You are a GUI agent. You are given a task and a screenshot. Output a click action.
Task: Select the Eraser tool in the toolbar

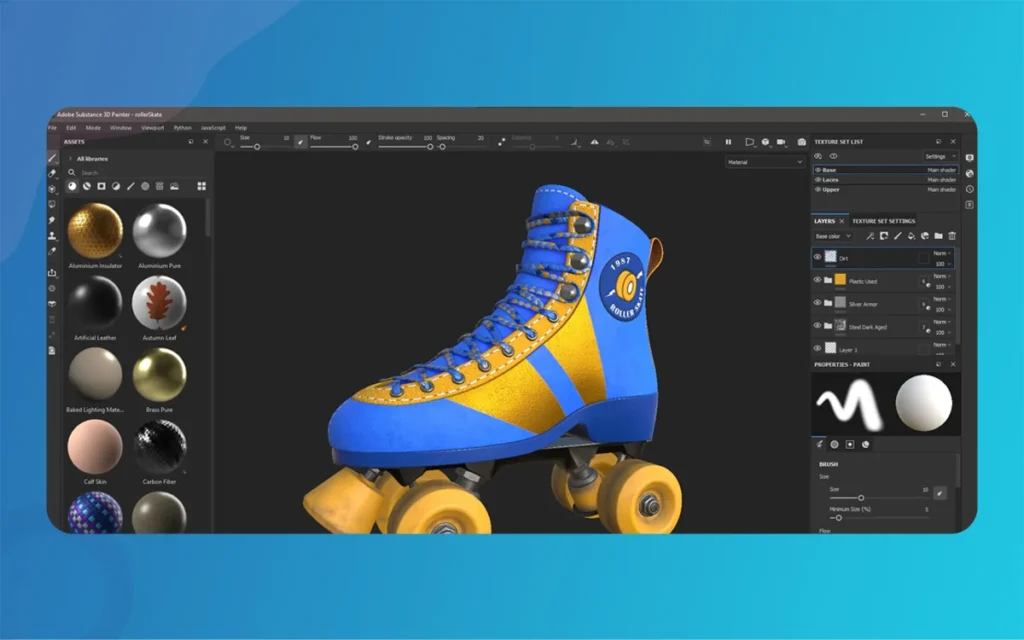pos(52,173)
